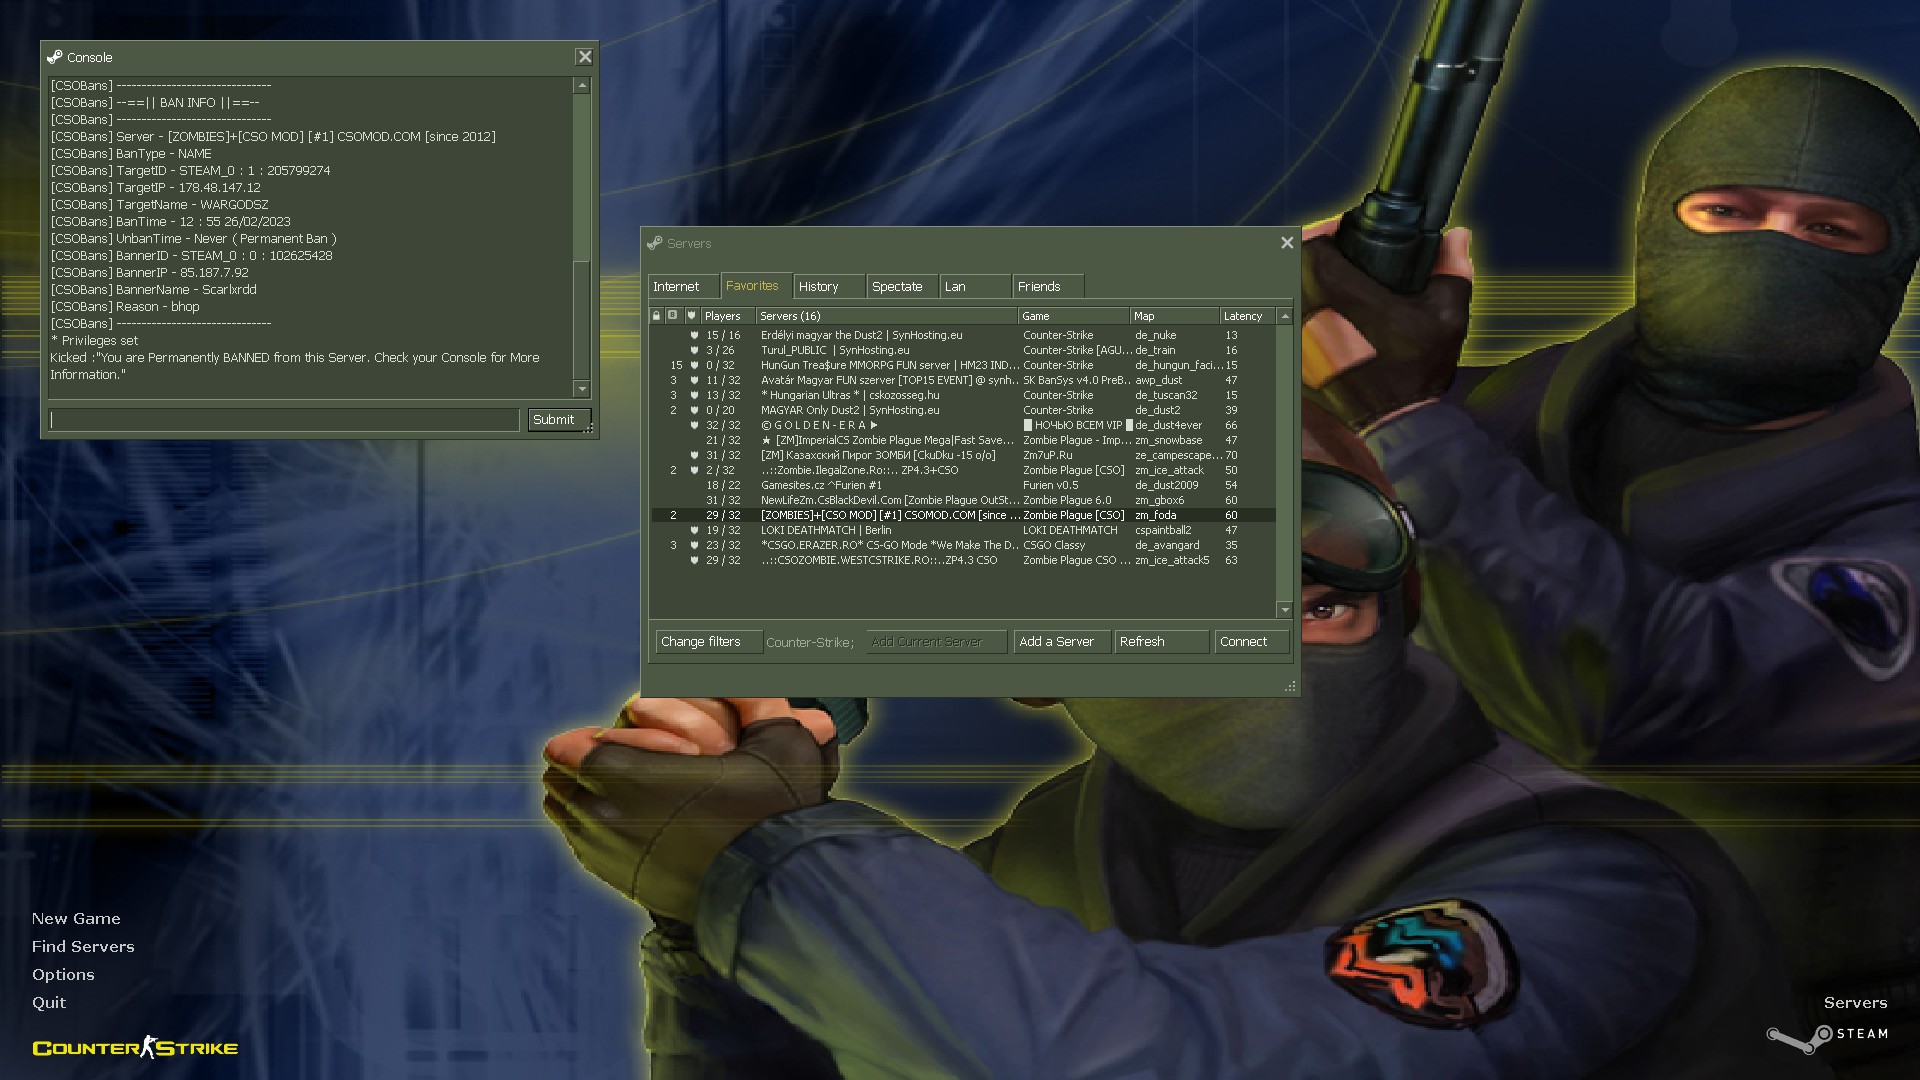
Task: Click the Counter-Strike logo at bottom-left
Action: point(135,1047)
